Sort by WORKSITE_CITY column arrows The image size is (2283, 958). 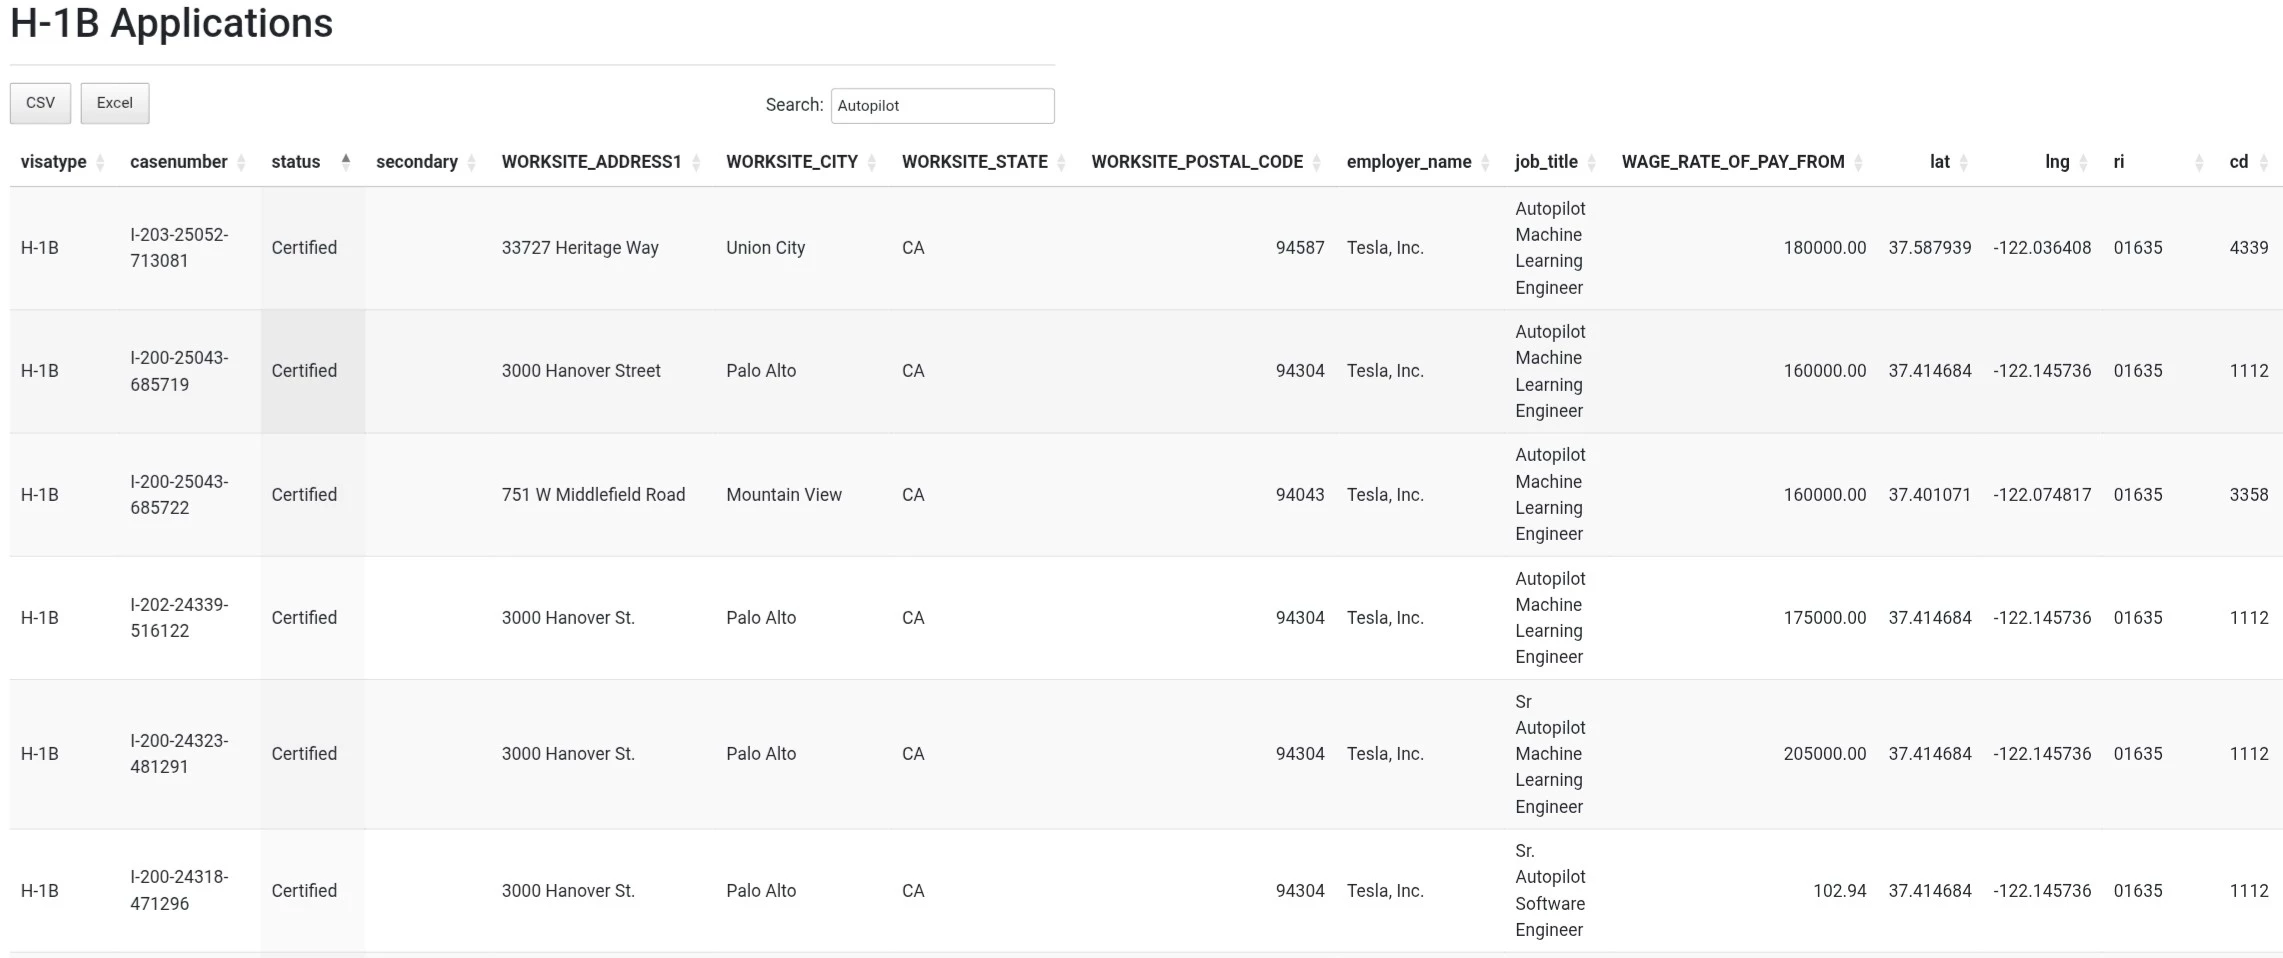(x=872, y=162)
